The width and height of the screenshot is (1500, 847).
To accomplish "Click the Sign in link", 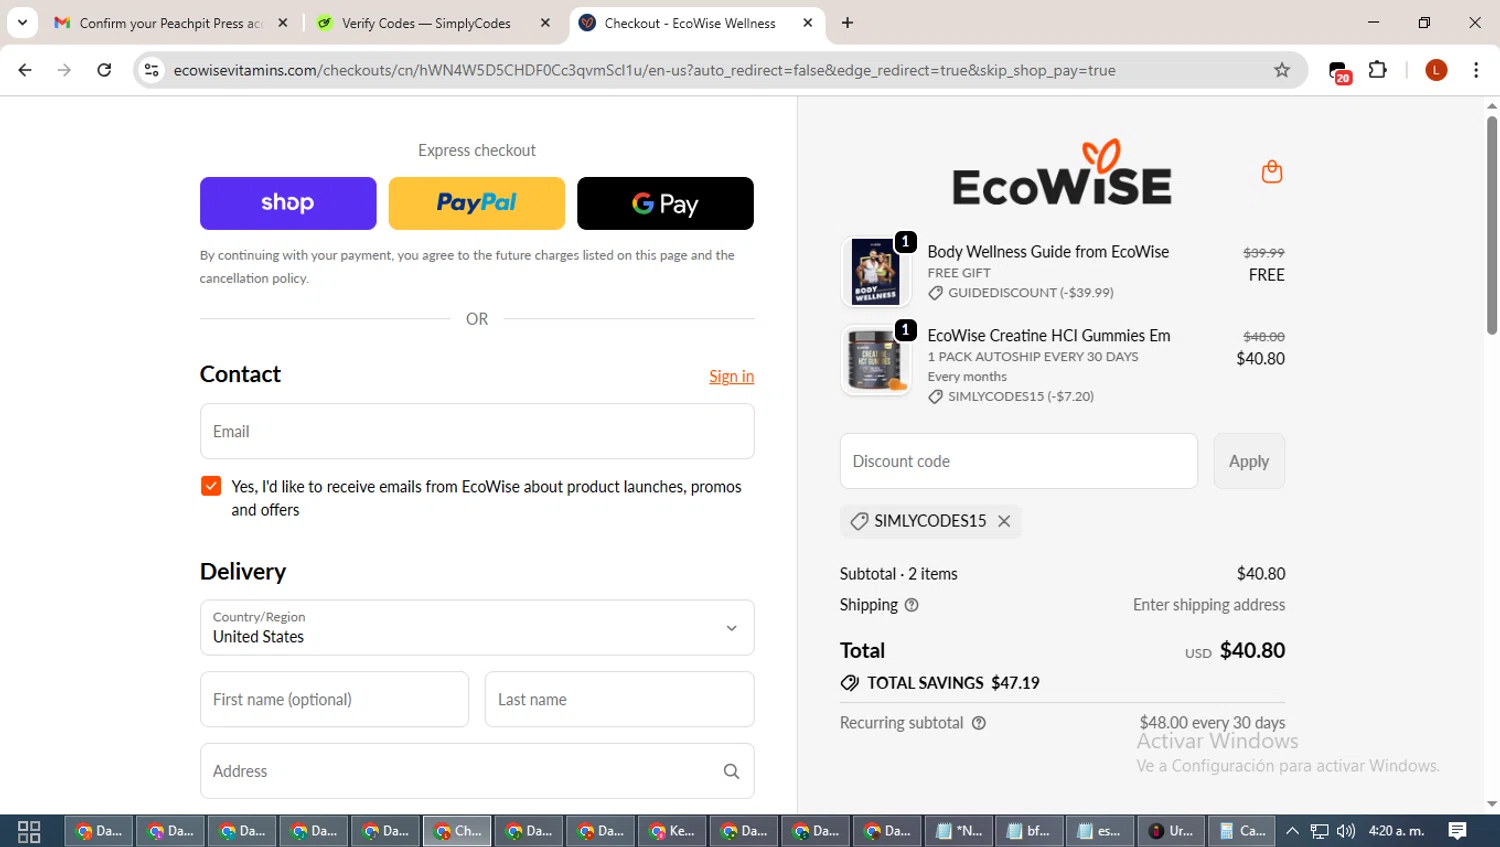I will (731, 376).
